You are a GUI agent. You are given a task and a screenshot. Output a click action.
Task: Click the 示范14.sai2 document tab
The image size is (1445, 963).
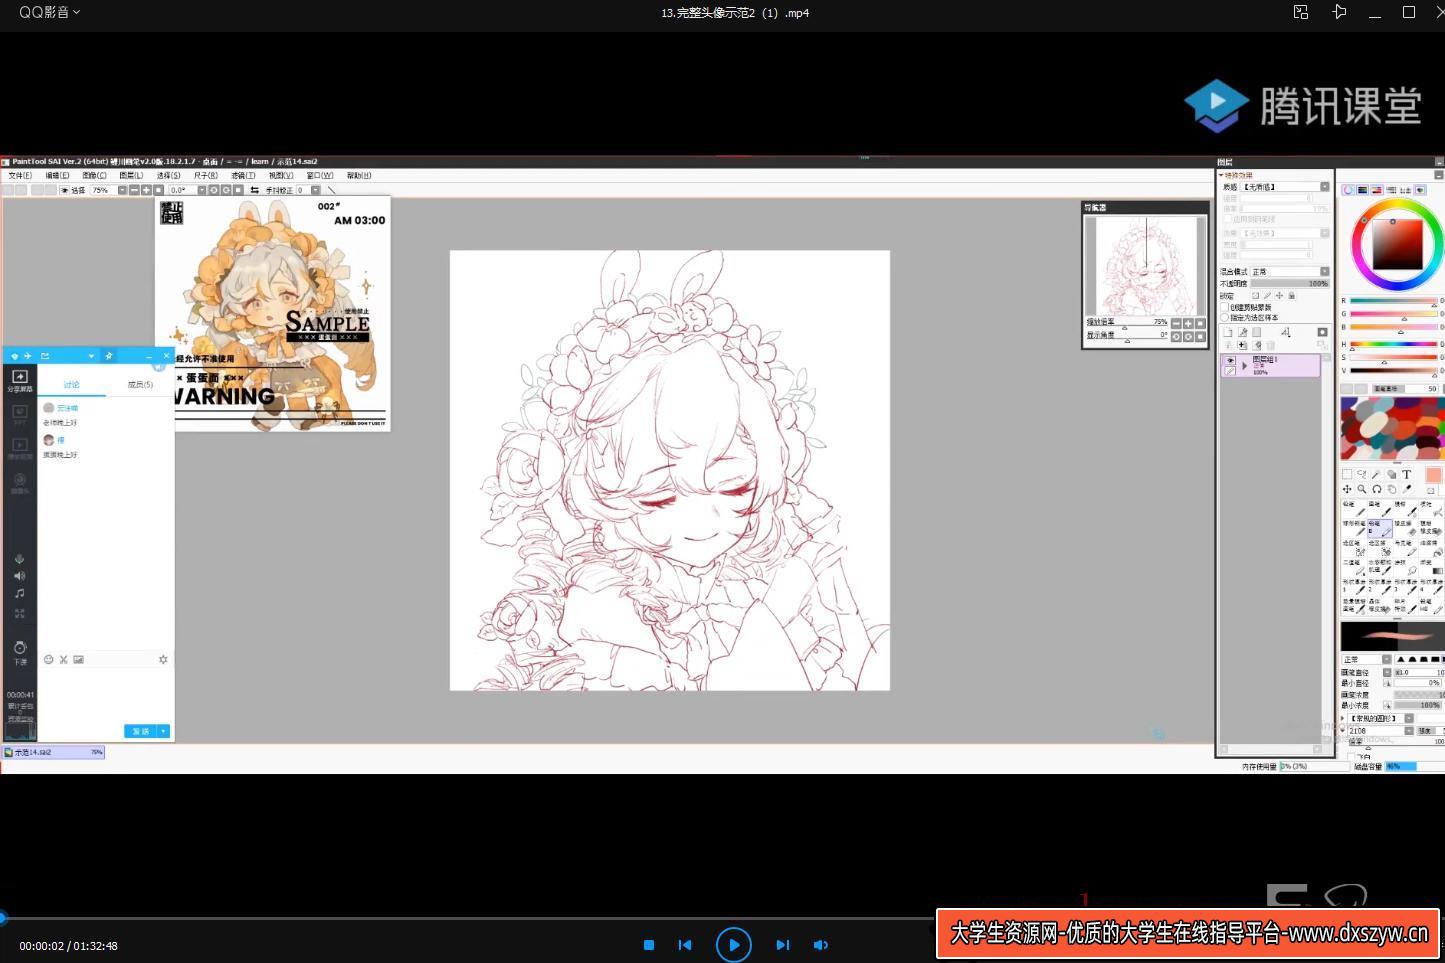point(54,752)
